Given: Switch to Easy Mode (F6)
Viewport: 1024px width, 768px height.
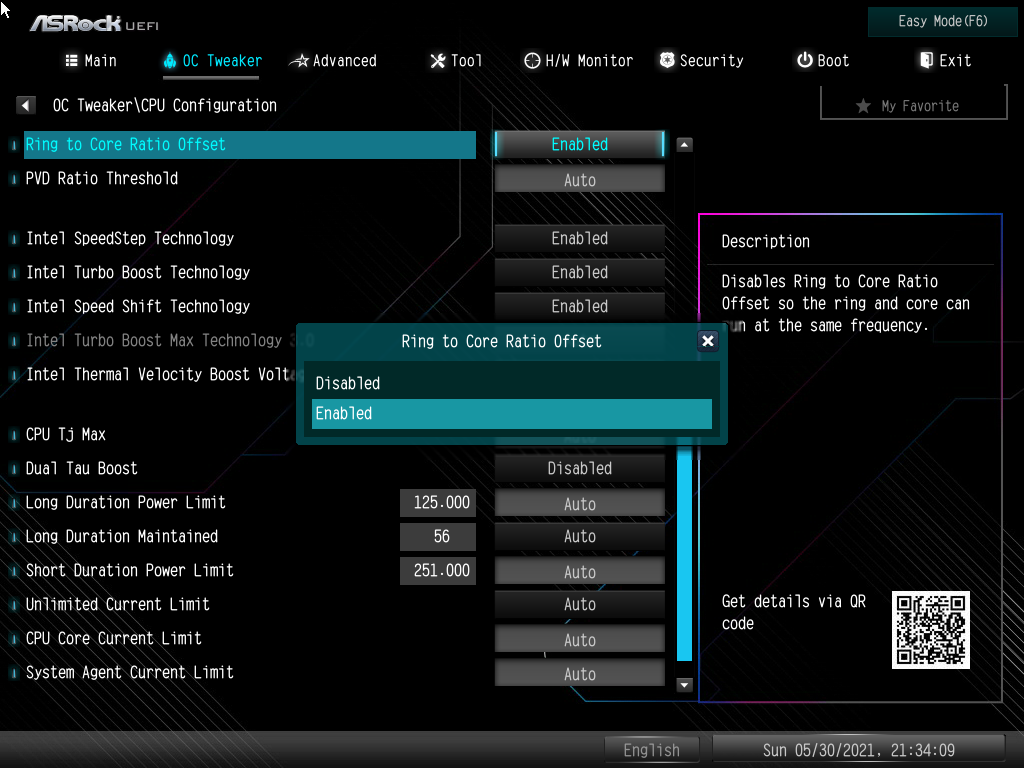Looking at the screenshot, I should (x=942, y=22).
